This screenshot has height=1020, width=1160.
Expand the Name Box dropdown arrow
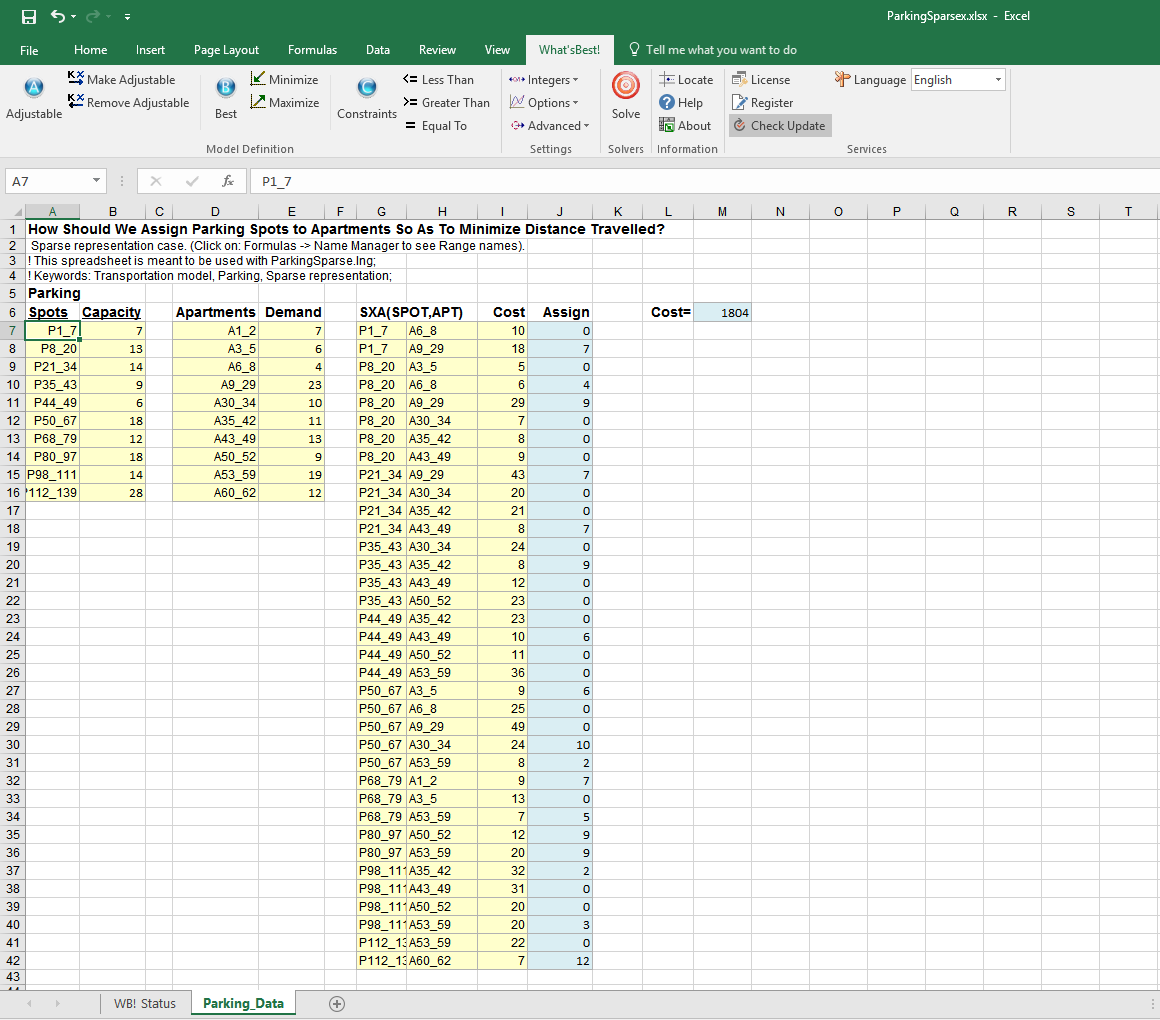[x=96, y=180]
